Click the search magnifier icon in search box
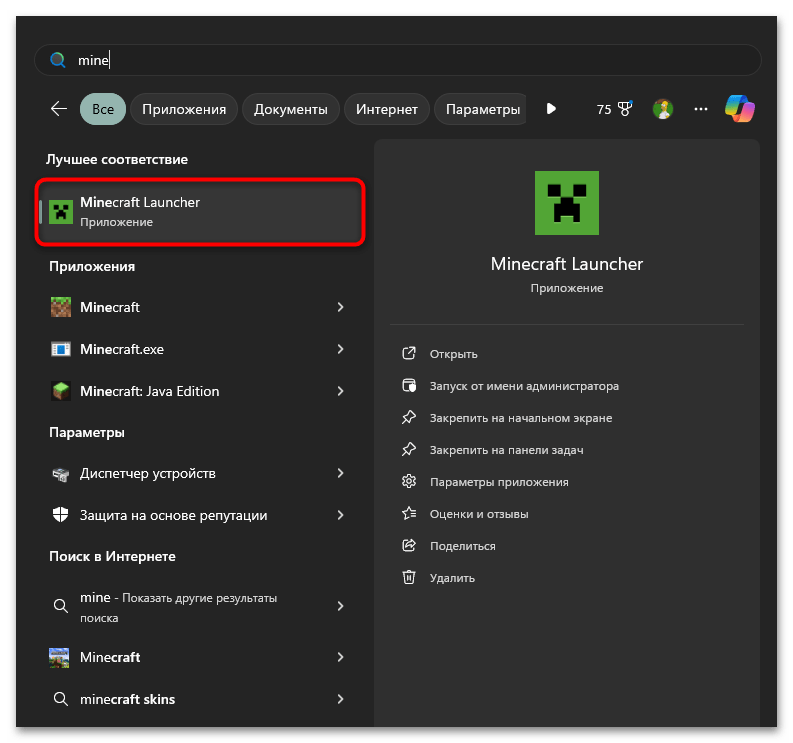Screen dimensions: 793x743 pos(58,60)
